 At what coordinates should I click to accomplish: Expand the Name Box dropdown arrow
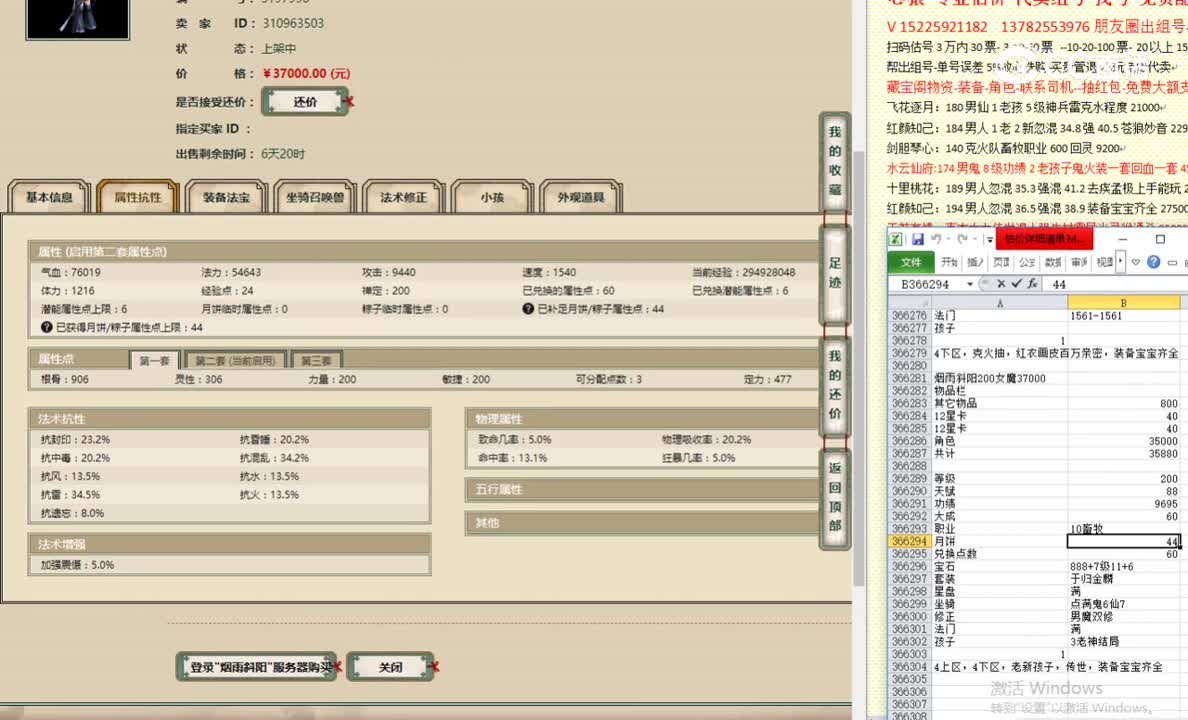tap(969, 284)
